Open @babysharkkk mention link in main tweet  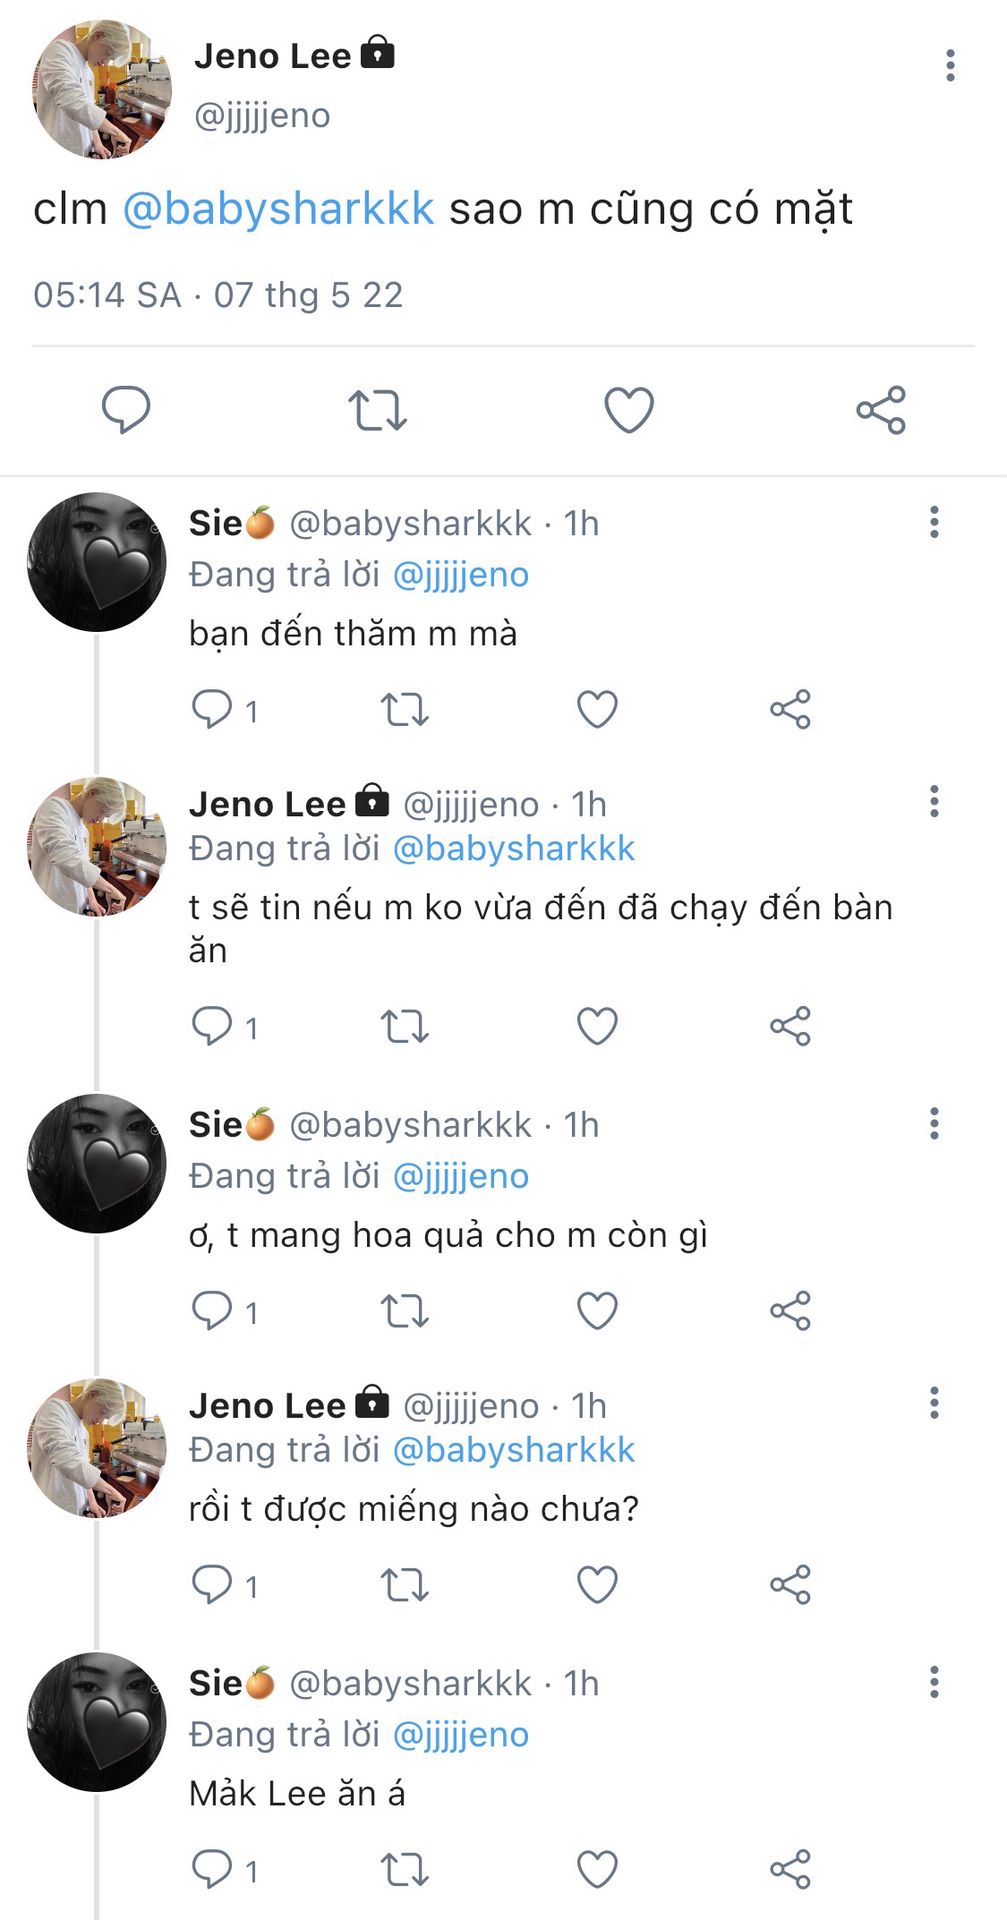coord(278,209)
